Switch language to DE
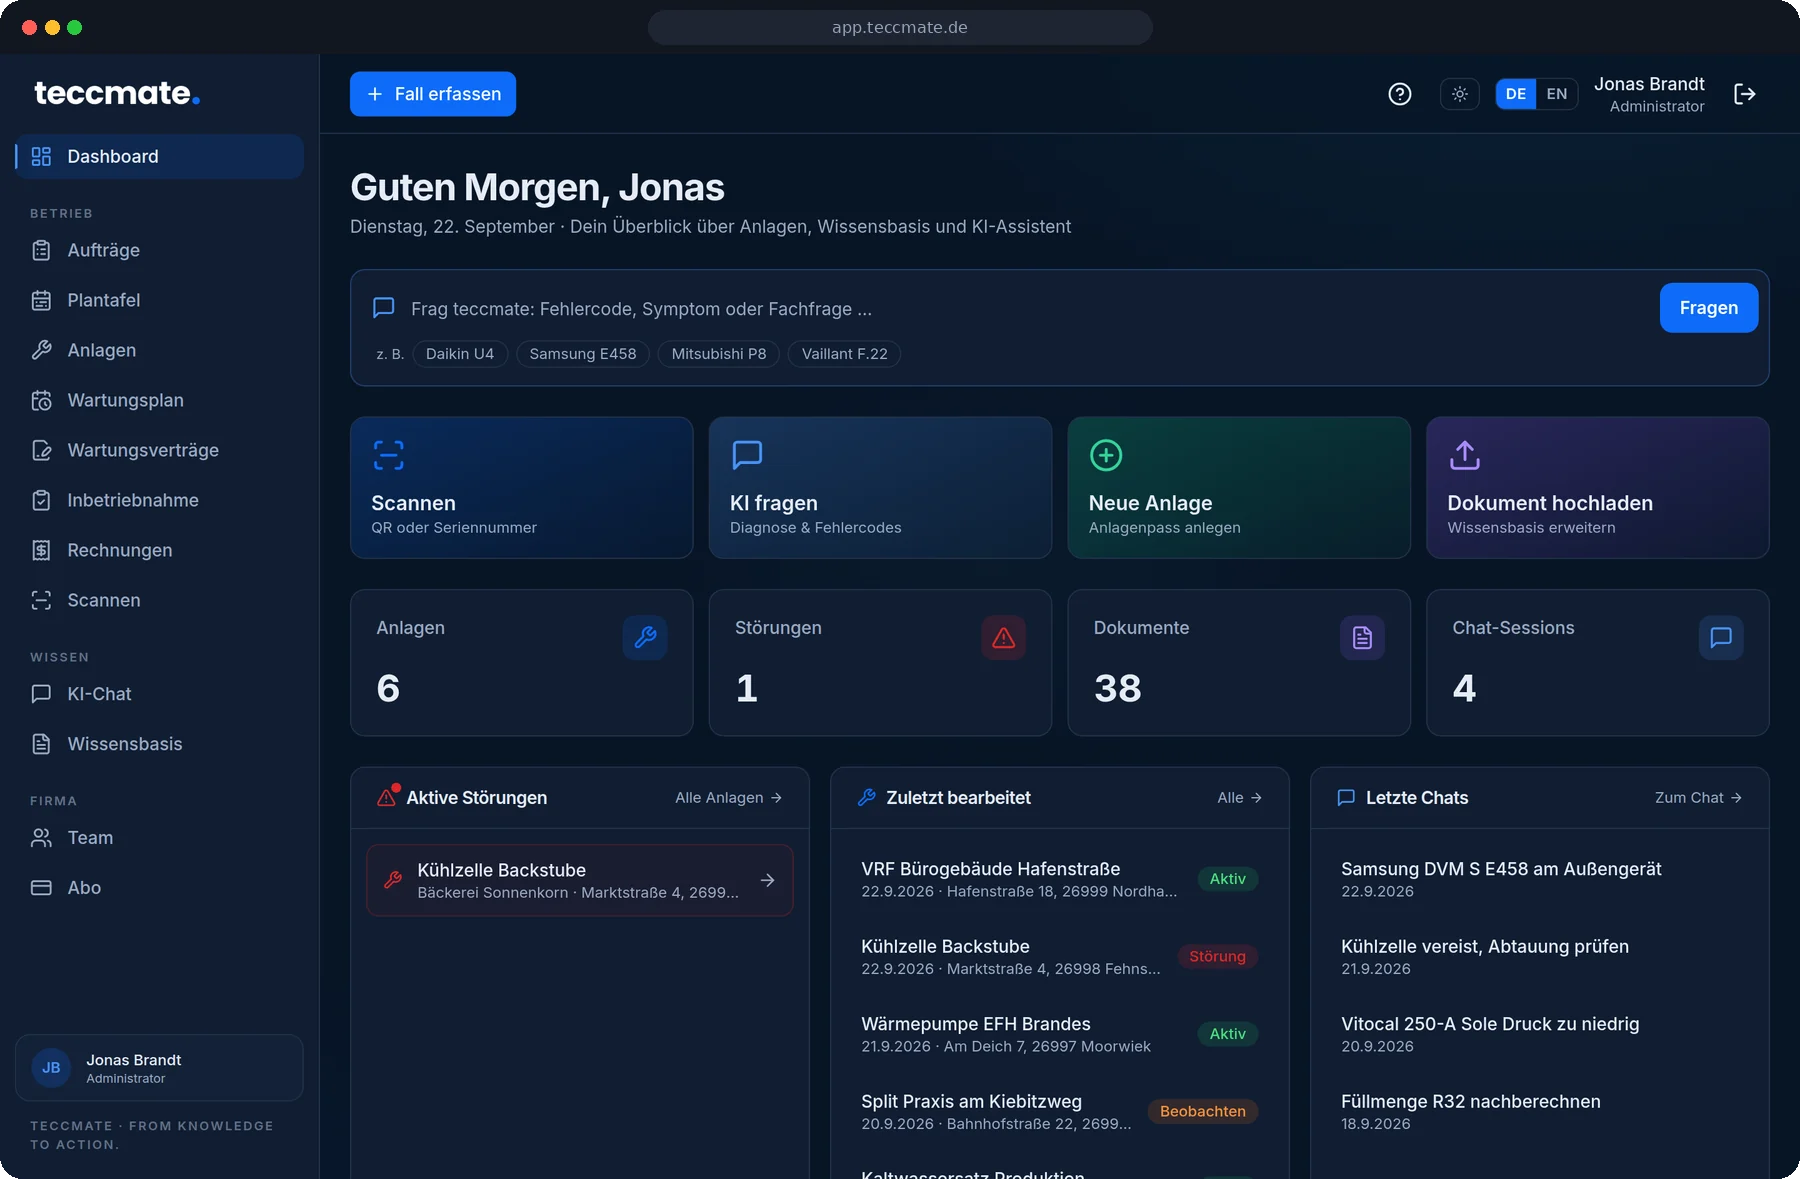 [x=1516, y=94]
